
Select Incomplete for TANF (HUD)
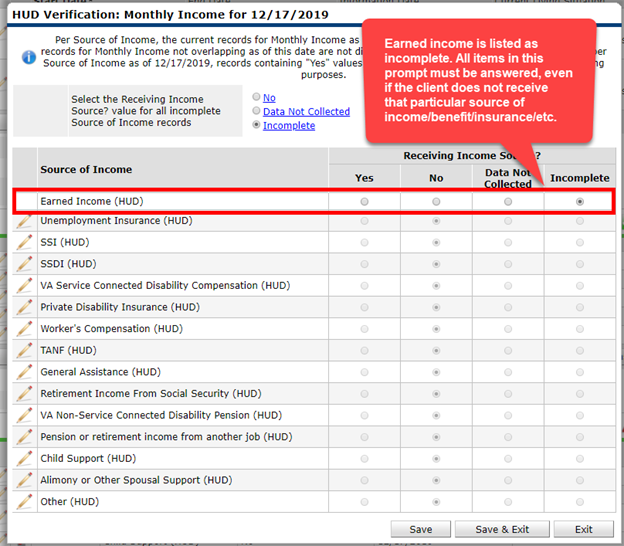(580, 351)
